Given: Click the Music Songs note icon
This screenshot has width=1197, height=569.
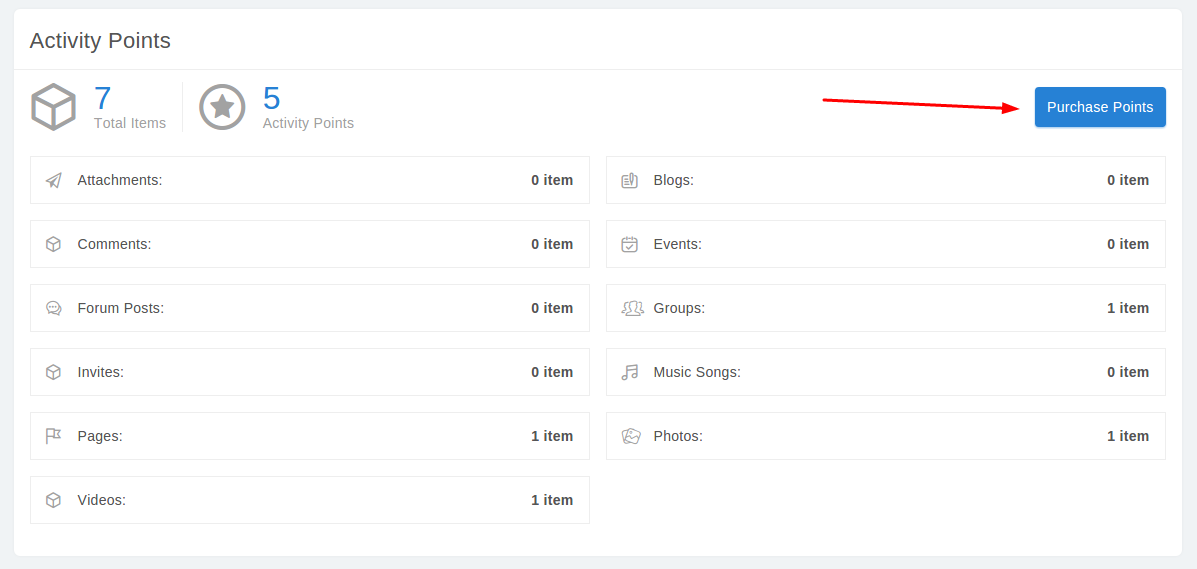Looking at the screenshot, I should click(x=630, y=372).
